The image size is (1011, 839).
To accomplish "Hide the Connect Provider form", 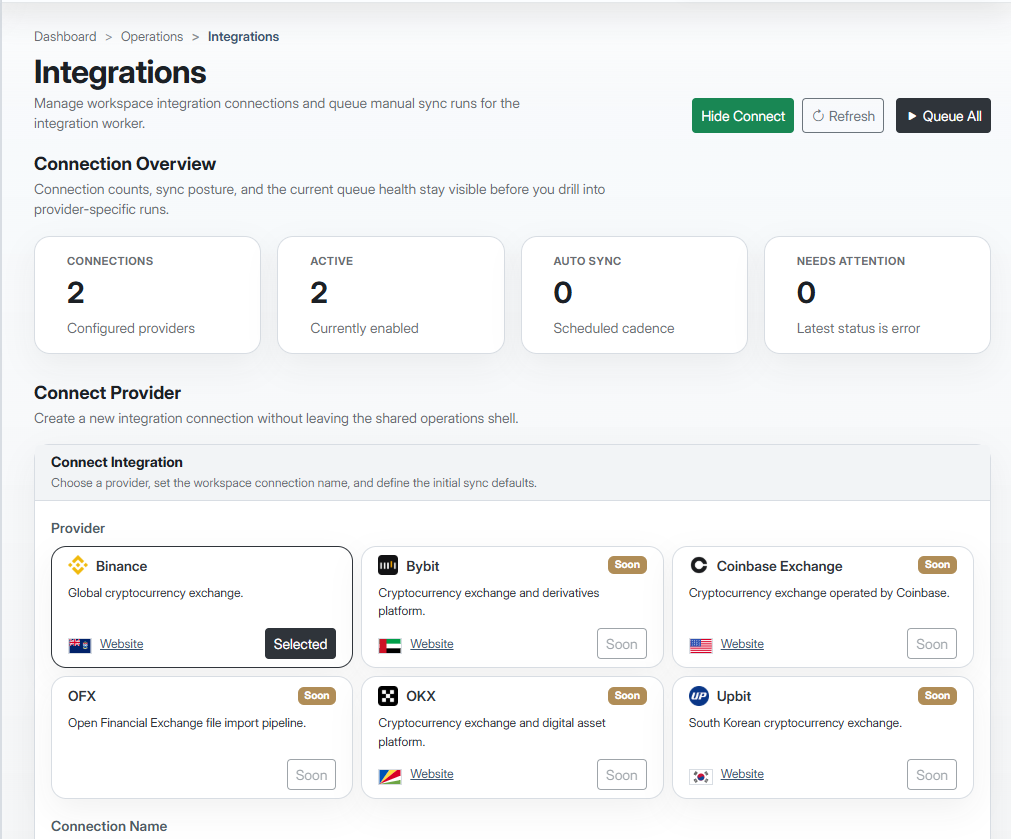I will click(x=742, y=115).
